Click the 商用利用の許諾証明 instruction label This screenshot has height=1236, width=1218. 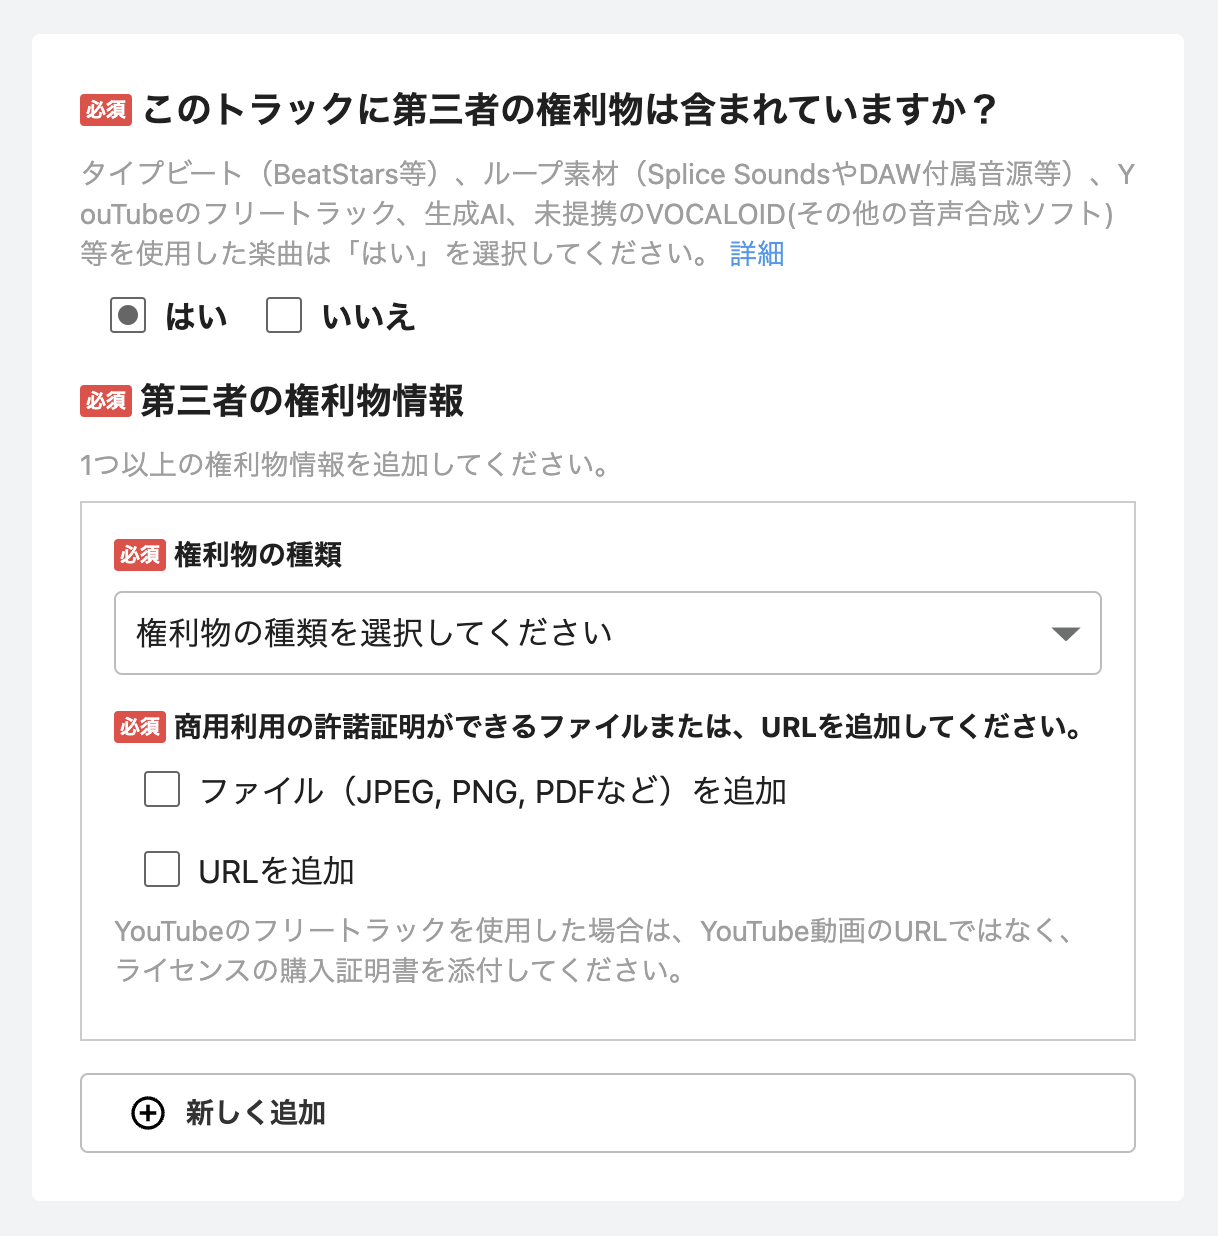pos(628,727)
